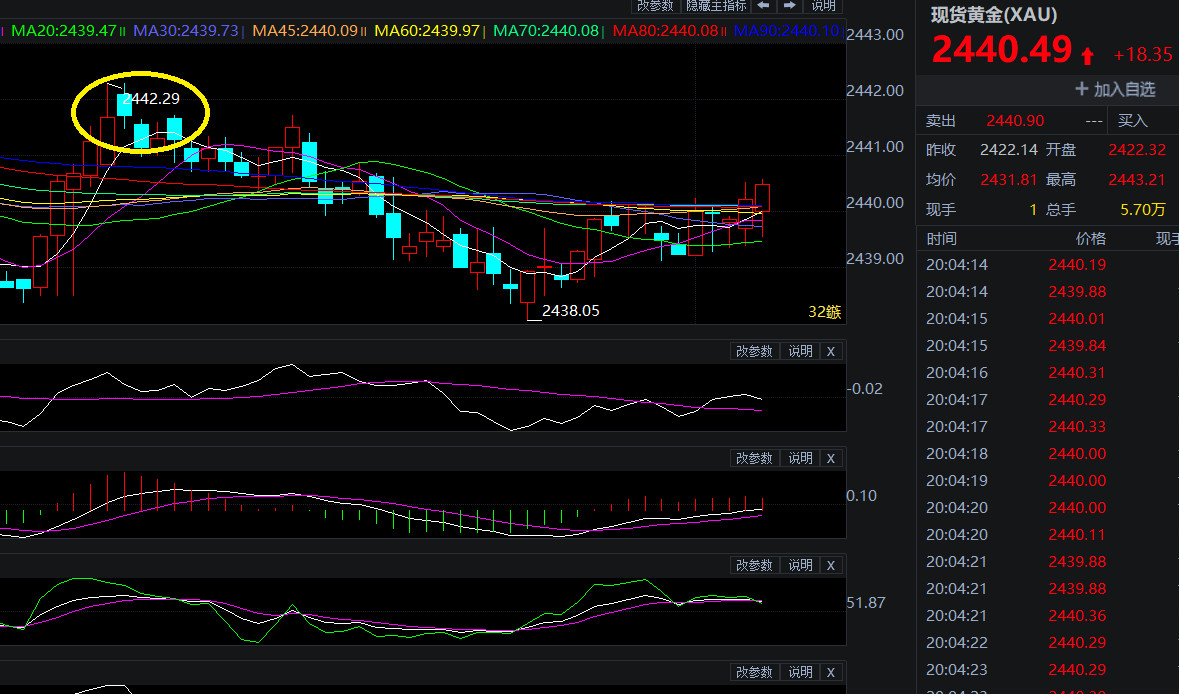Click 改参数 in the top chart toolbar

(655, 6)
